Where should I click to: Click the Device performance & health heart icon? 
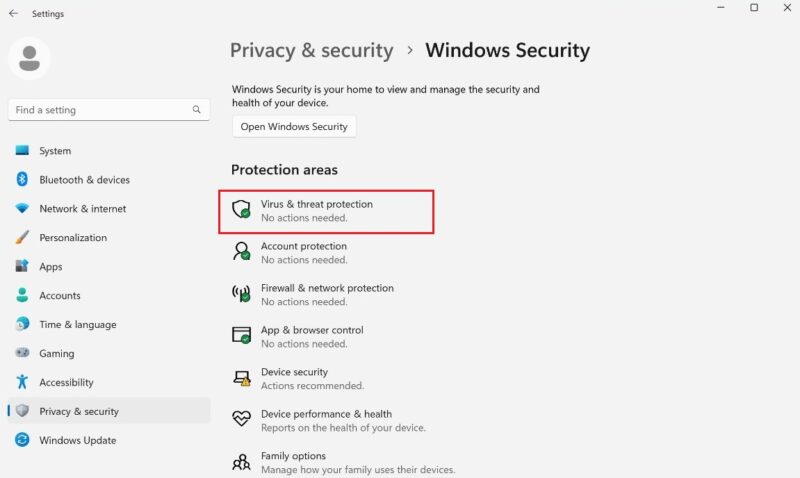point(241,420)
